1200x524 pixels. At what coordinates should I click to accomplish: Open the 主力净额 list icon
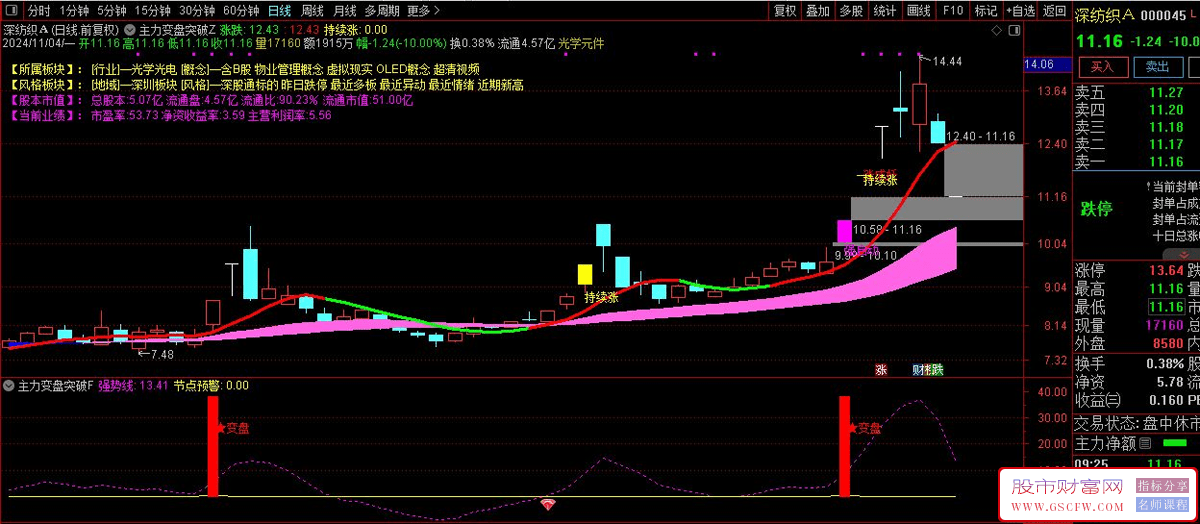[x=1145, y=442]
